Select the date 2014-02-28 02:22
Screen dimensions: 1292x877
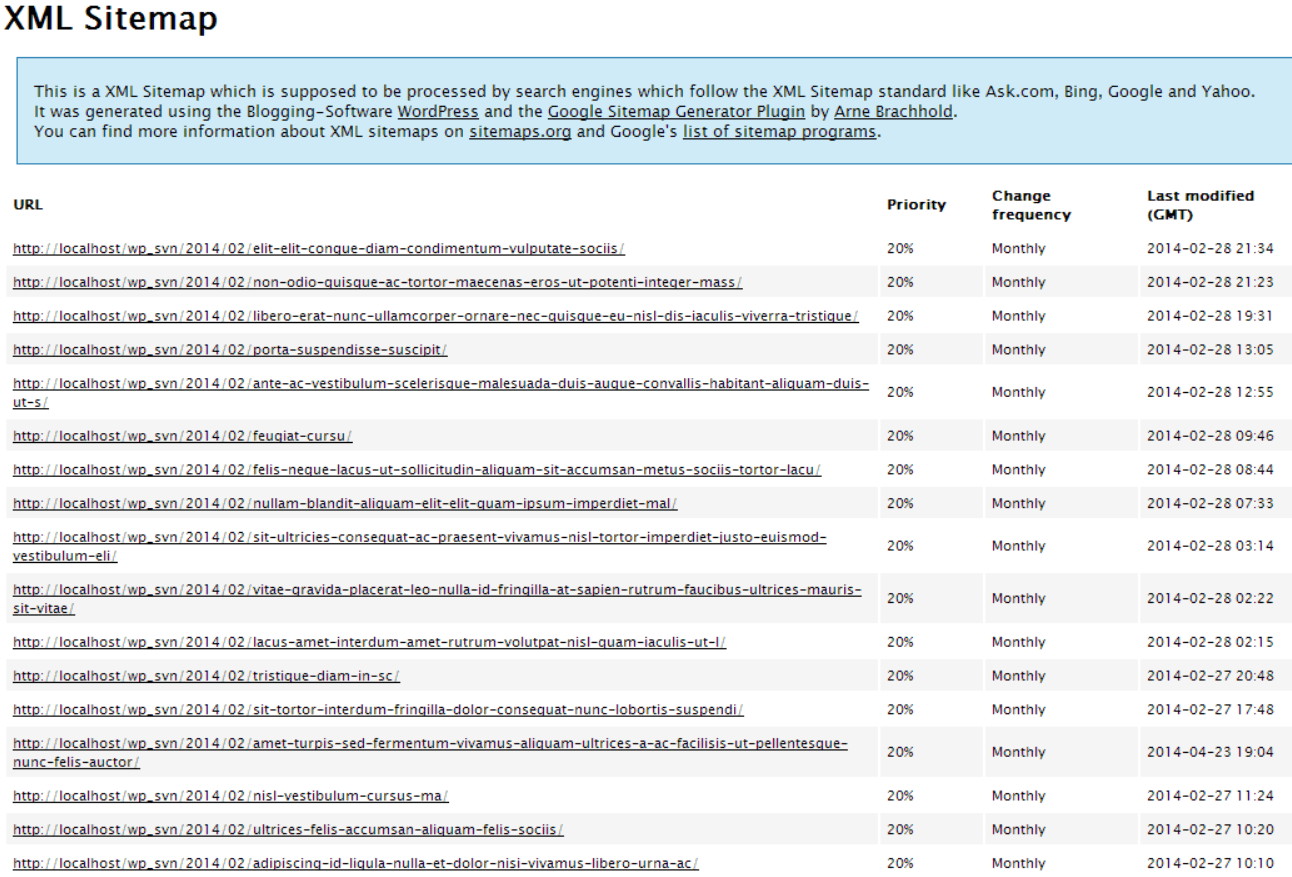(x=1210, y=598)
